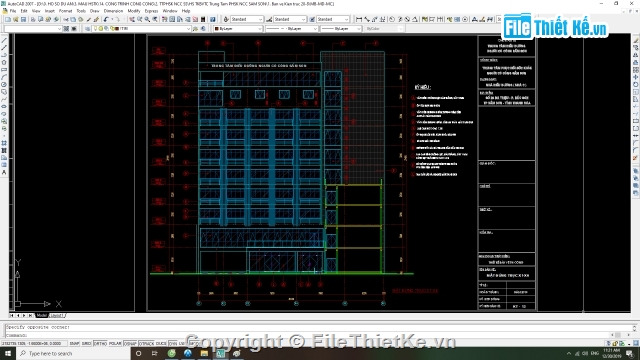The height and width of the screenshot is (360, 640).
Task: Toggle ORTHO mode in status bar
Action: click(100, 344)
